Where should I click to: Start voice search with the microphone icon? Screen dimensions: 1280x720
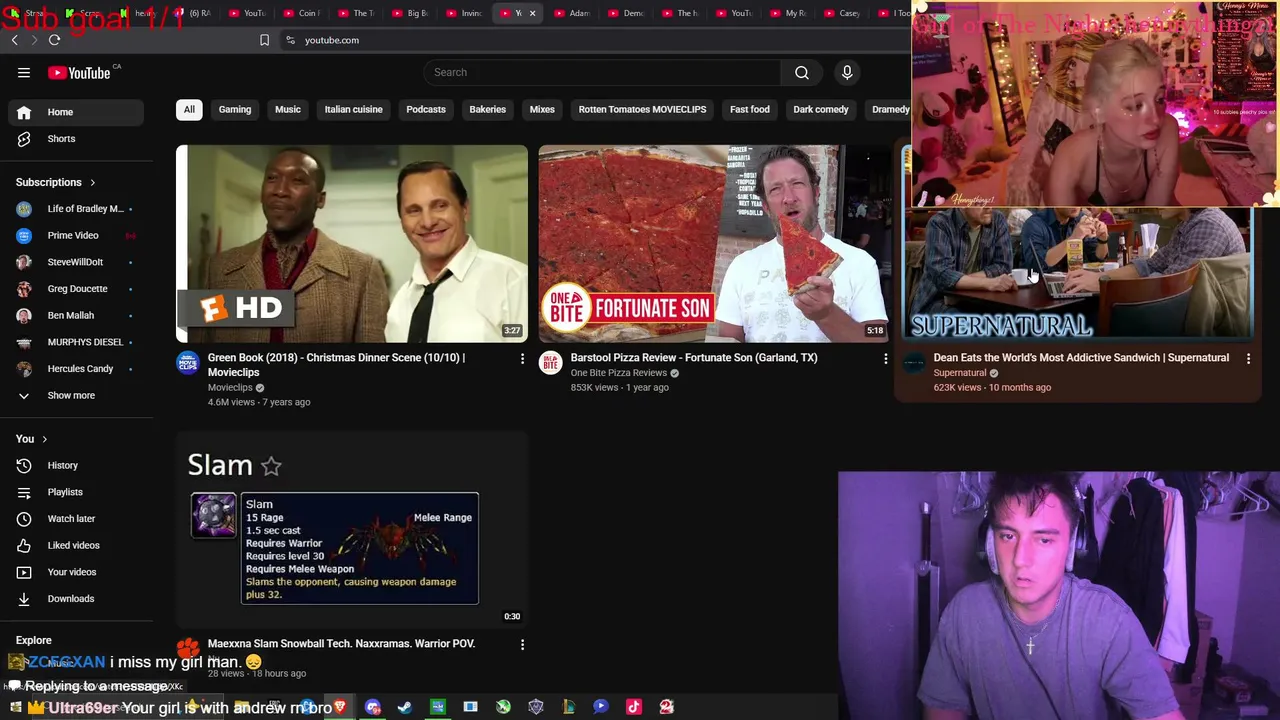847,72
